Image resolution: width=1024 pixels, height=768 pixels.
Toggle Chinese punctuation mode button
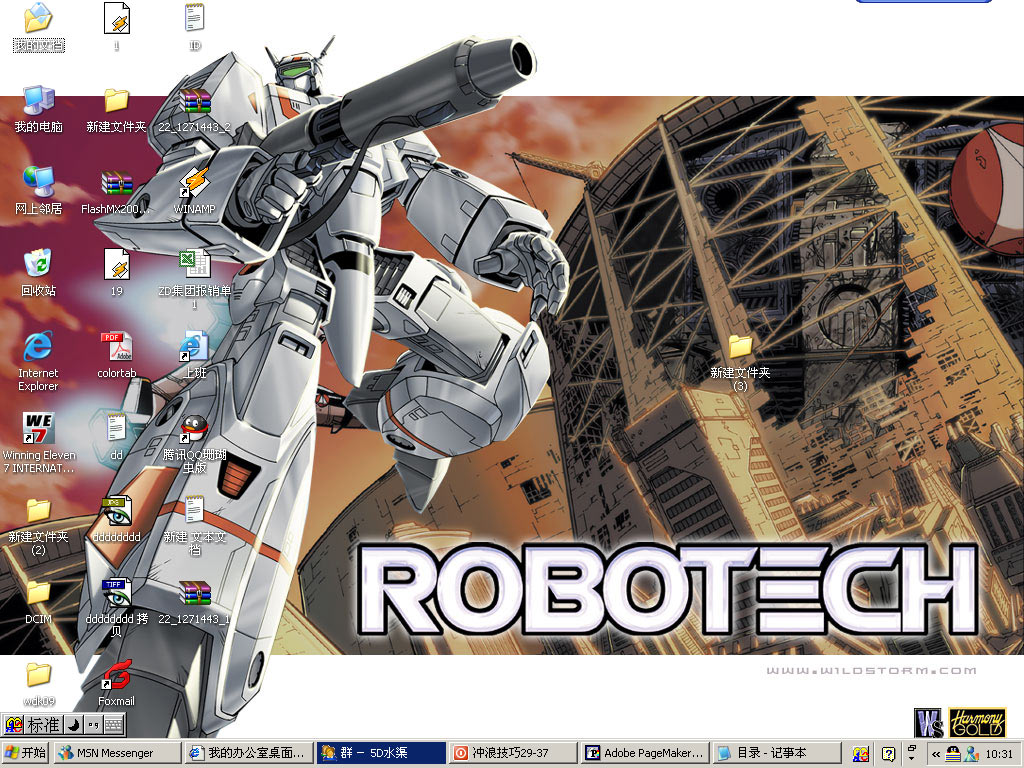click(x=93, y=724)
